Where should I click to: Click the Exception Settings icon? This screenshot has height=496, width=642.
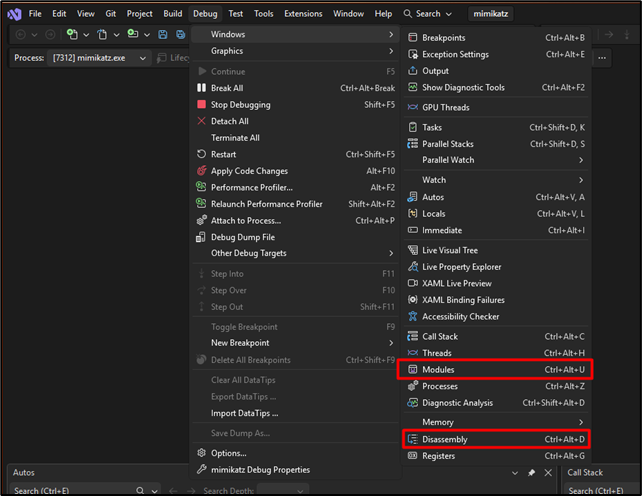pyautogui.click(x=413, y=54)
